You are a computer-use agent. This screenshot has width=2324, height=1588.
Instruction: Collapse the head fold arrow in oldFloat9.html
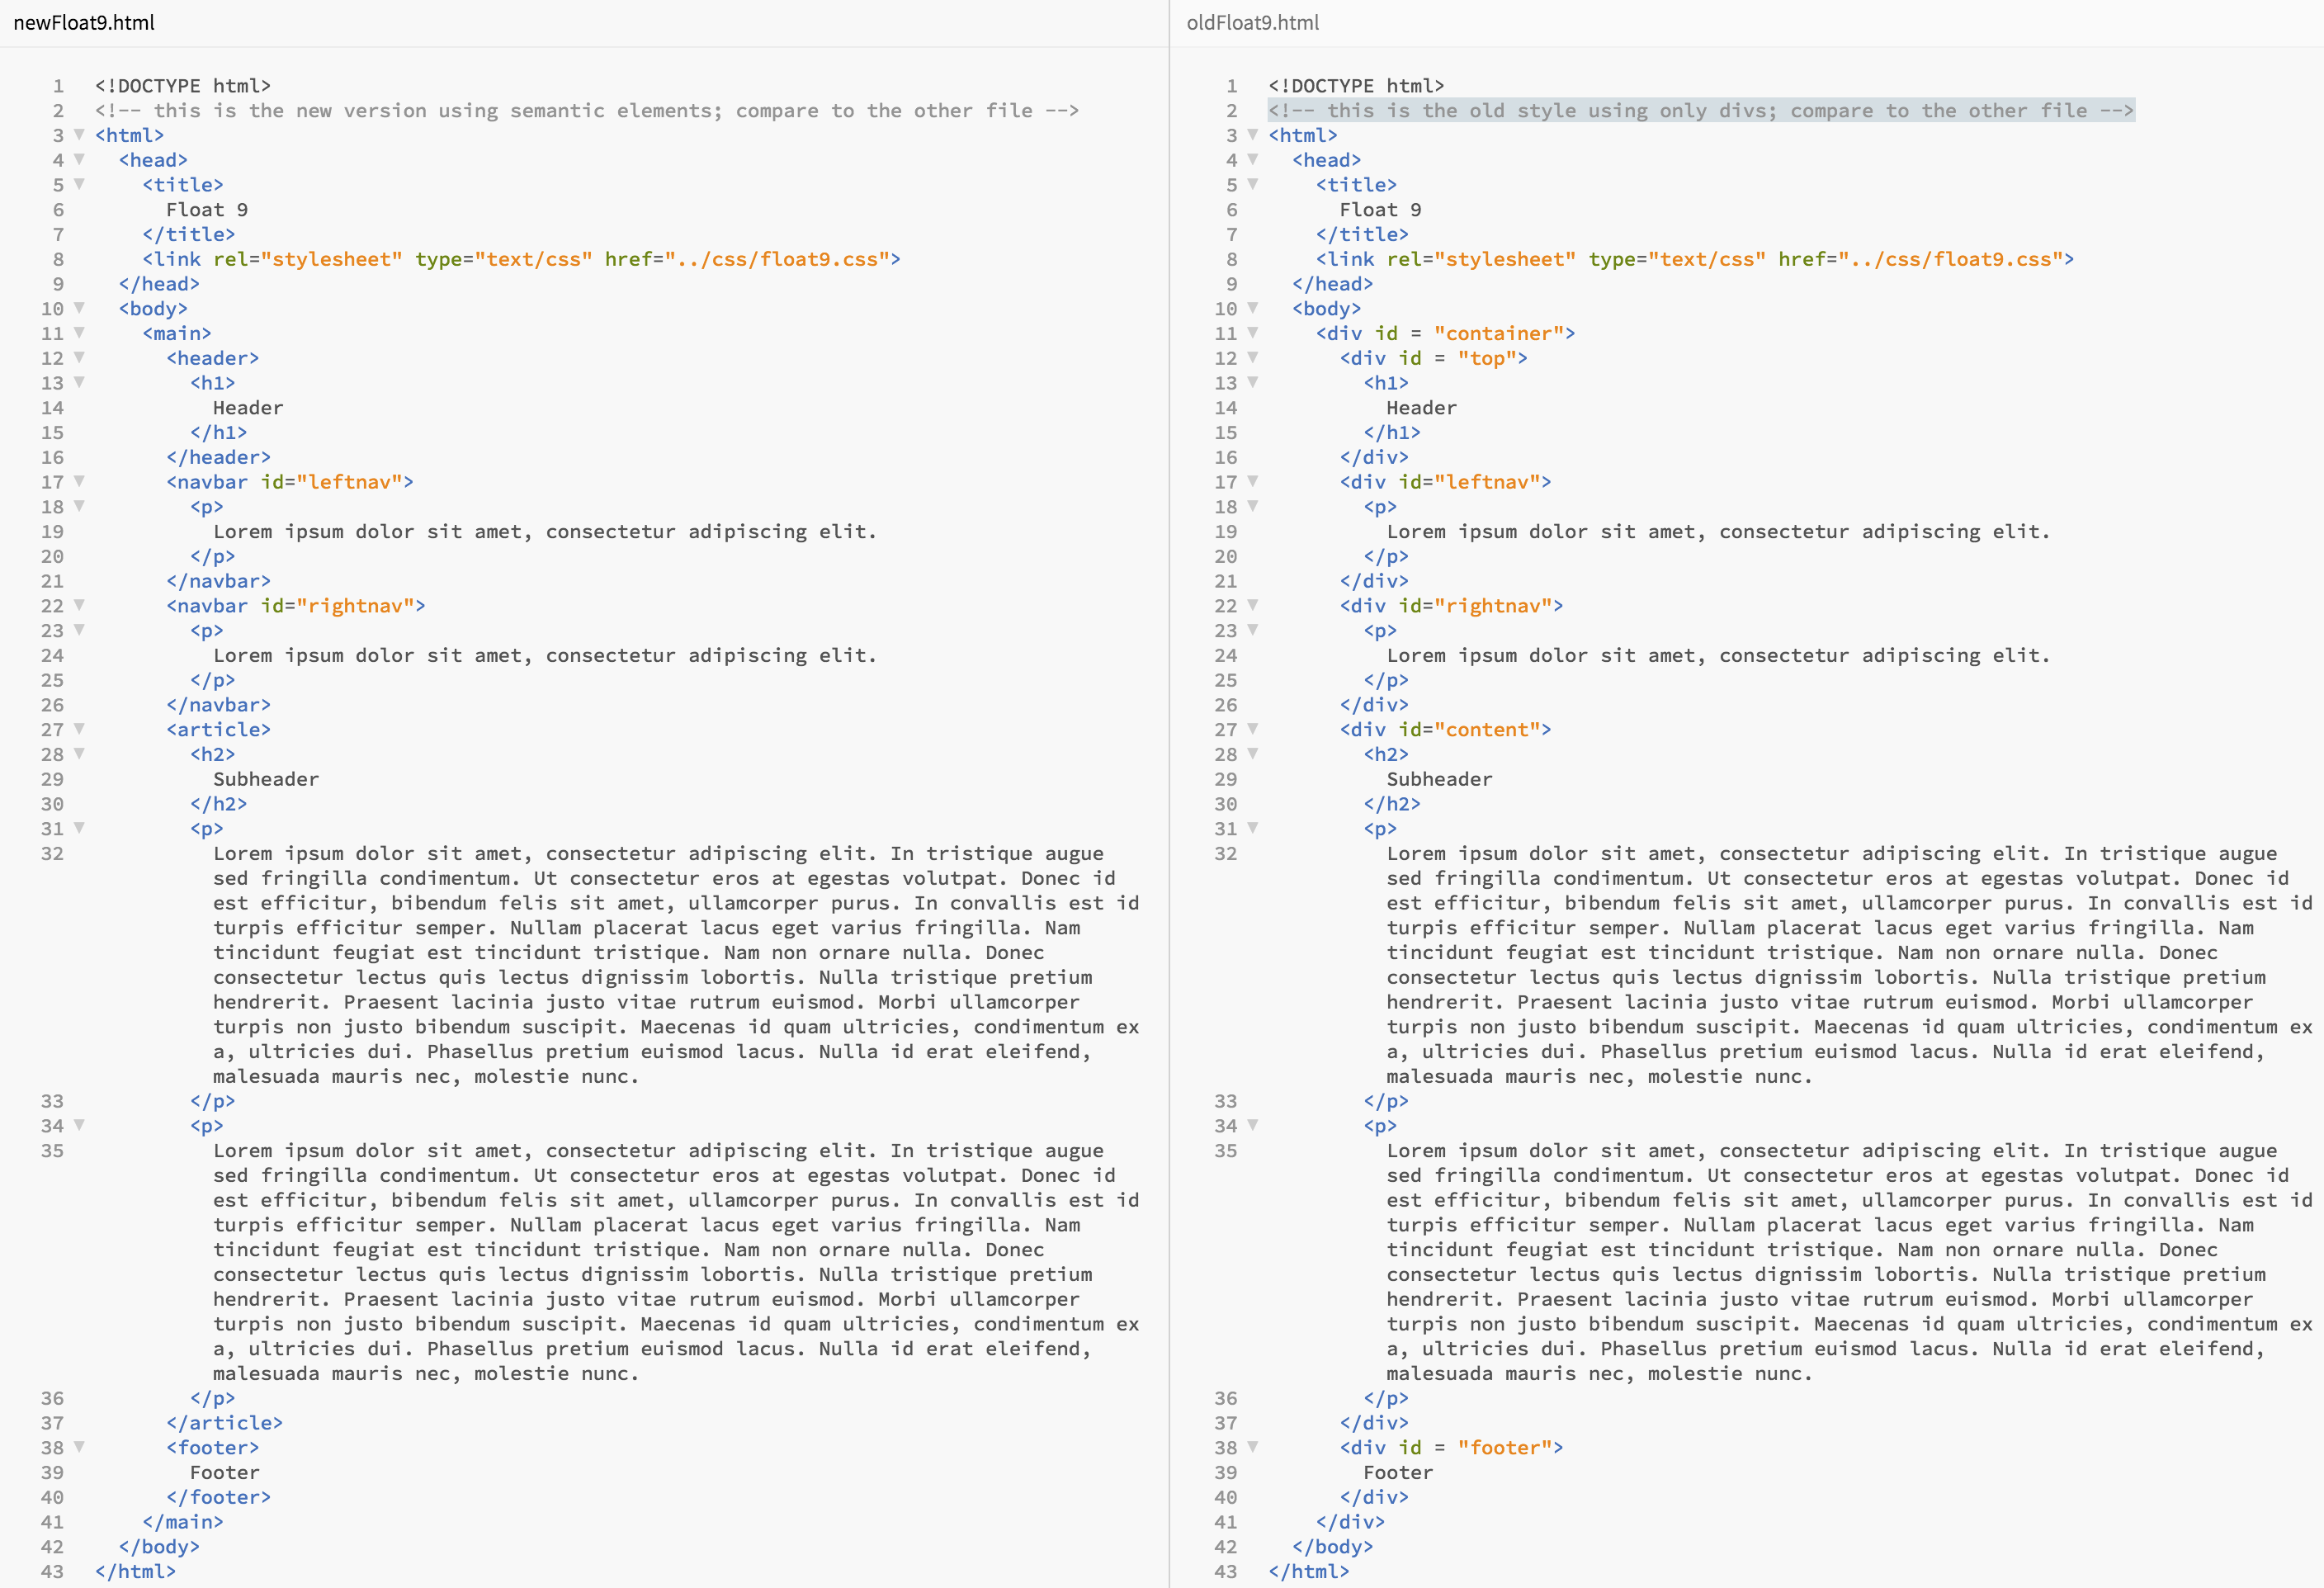1252,159
